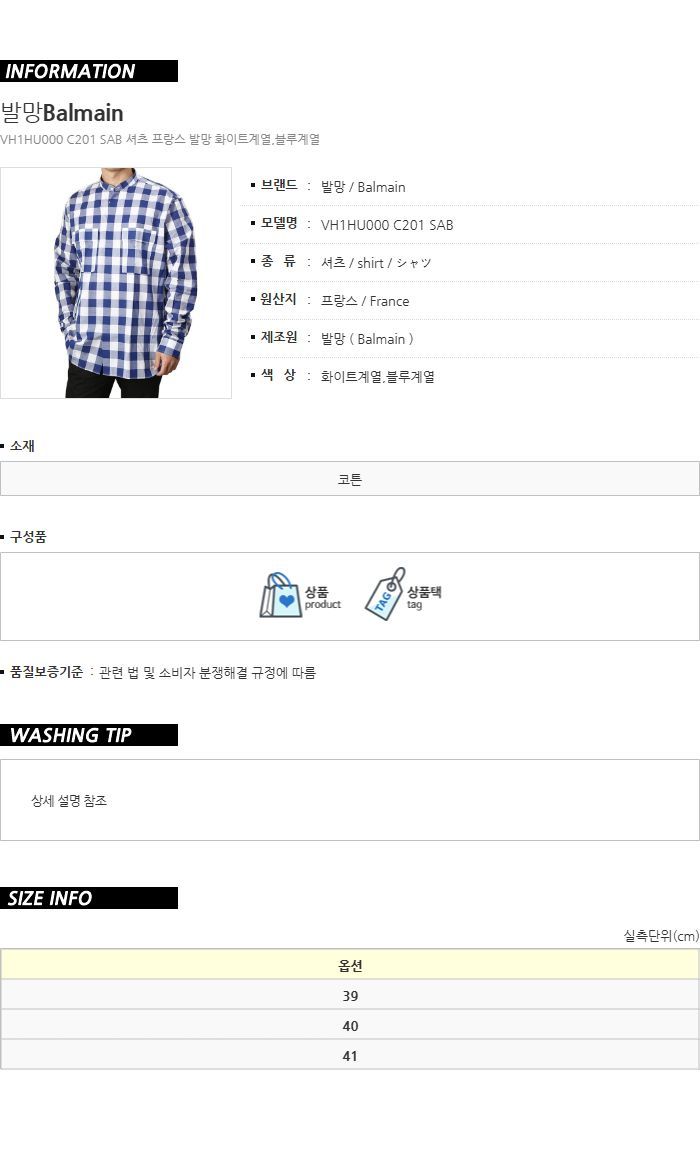Viewport: 700px width, 1155px height.
Task: Click the 옵션 table column header
Action: pos(350,965)
